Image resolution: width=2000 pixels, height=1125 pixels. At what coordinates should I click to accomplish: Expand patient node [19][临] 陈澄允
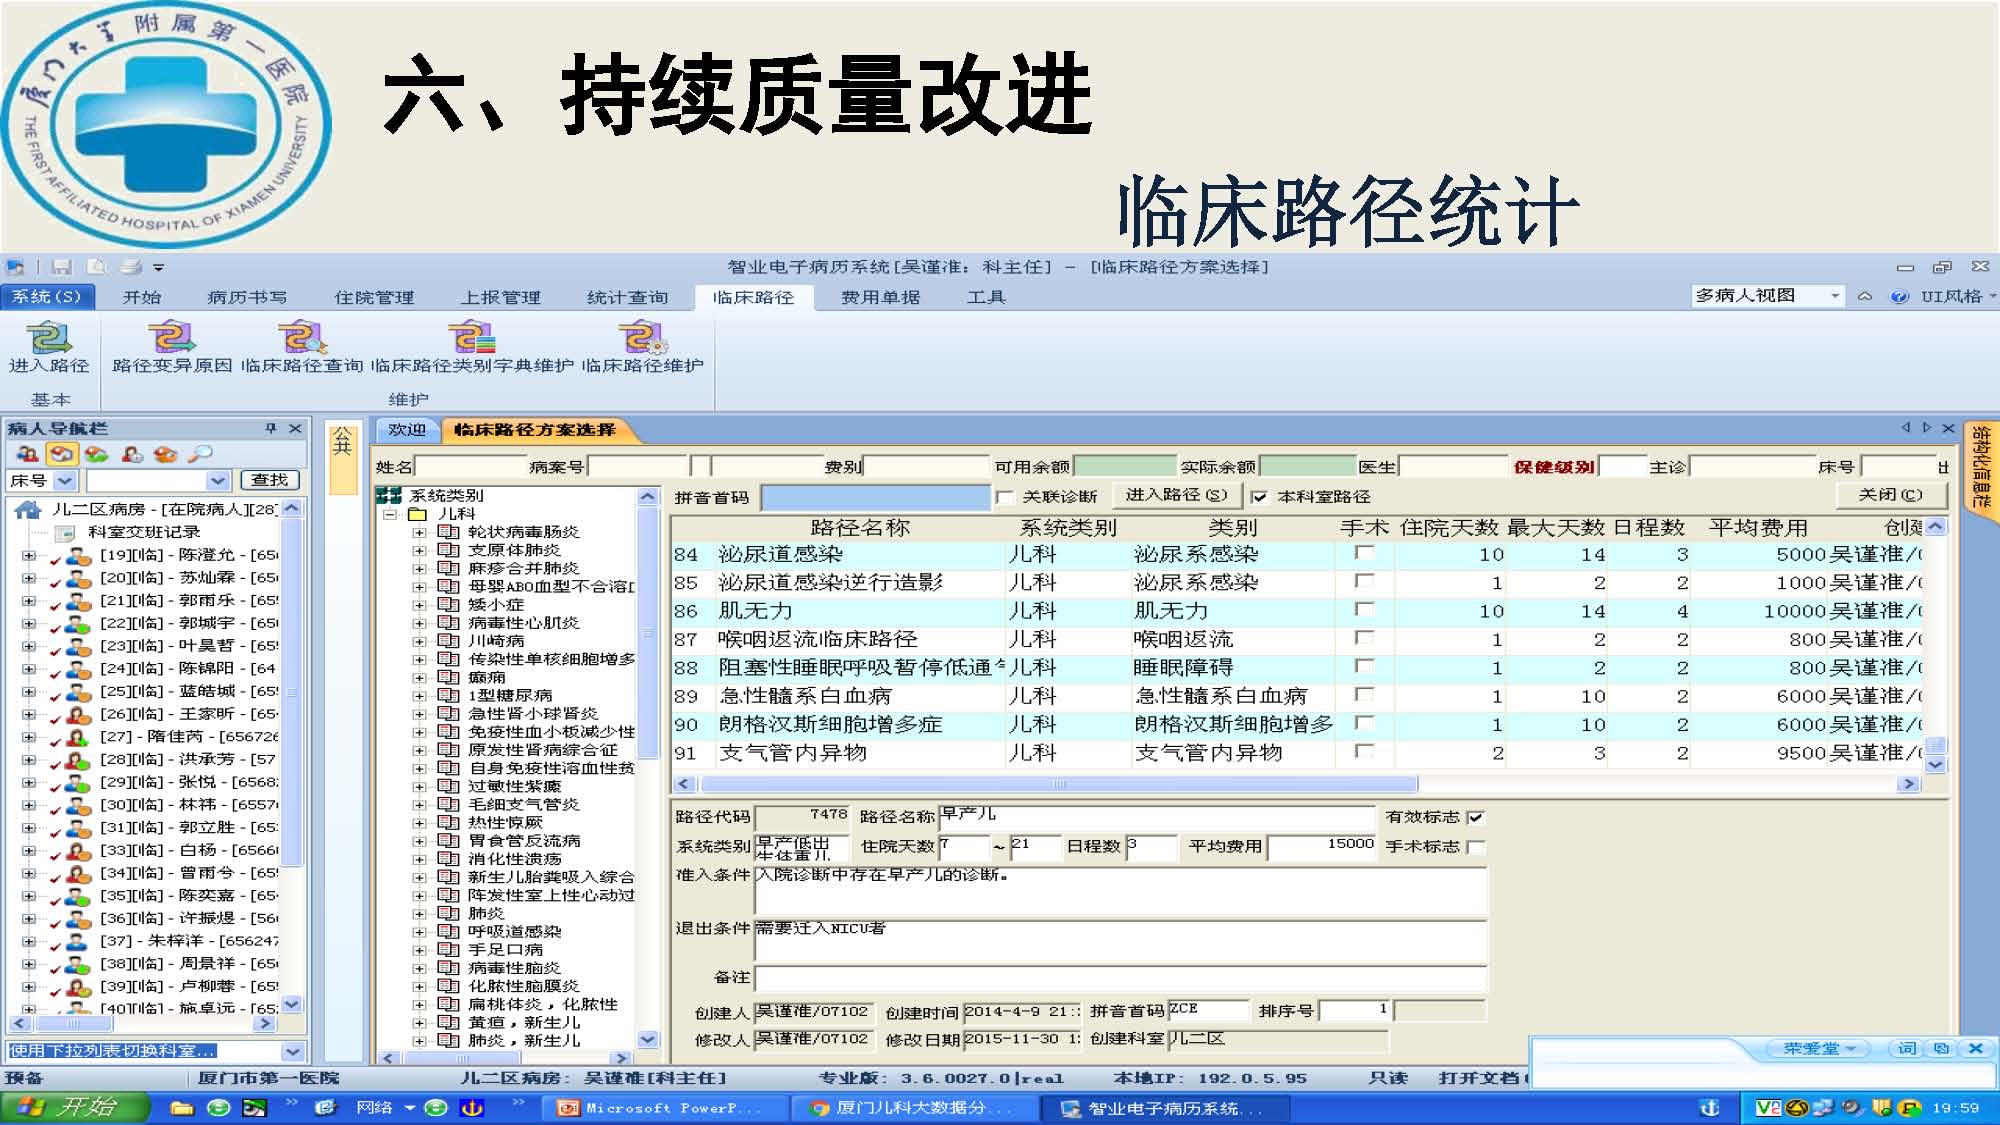pos(28,555)
